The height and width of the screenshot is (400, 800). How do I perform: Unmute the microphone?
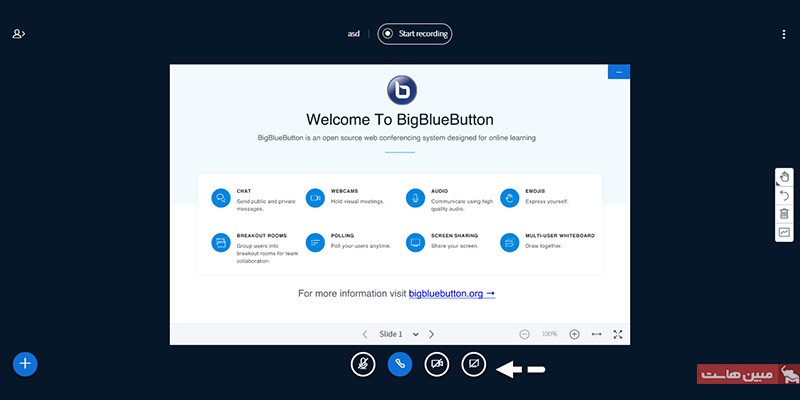coord(363,364)
